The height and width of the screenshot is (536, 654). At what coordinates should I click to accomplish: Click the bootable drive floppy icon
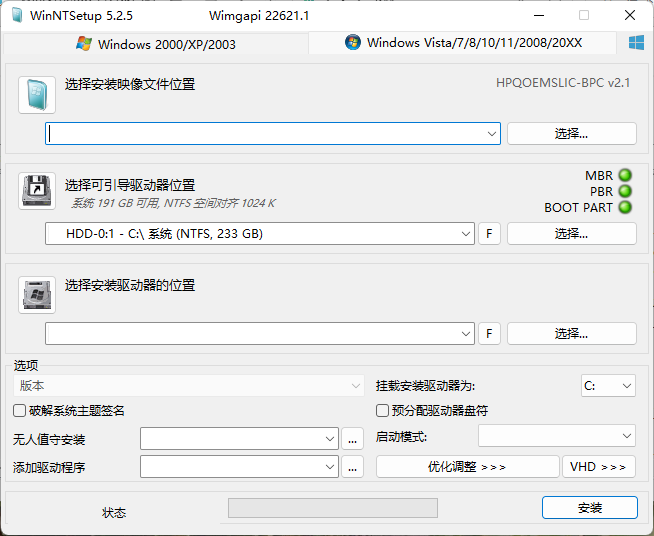(37, 191)
